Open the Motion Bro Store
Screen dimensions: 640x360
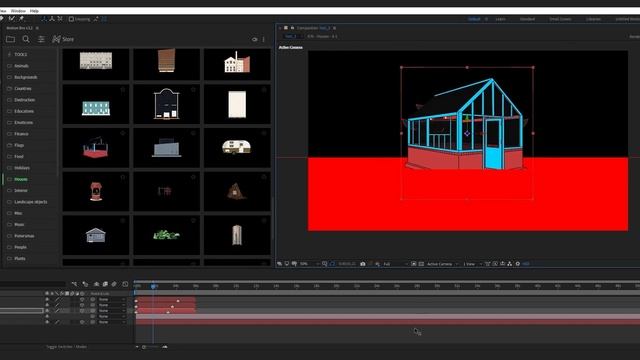coord(63,39)
